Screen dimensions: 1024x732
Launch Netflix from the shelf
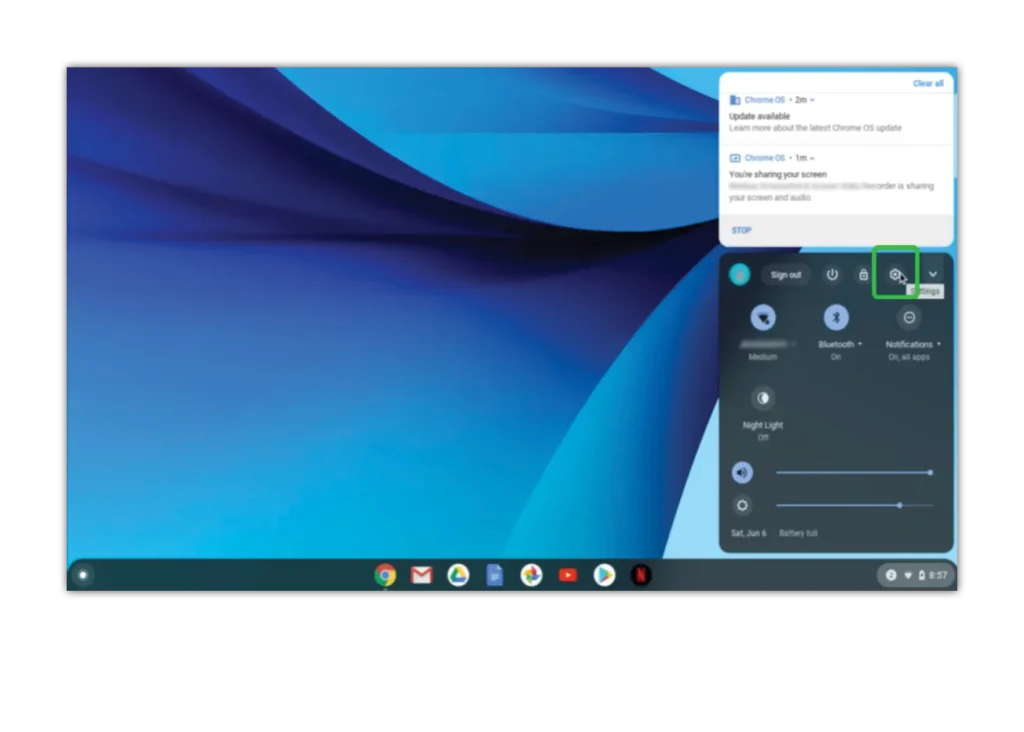click(641, 575)
